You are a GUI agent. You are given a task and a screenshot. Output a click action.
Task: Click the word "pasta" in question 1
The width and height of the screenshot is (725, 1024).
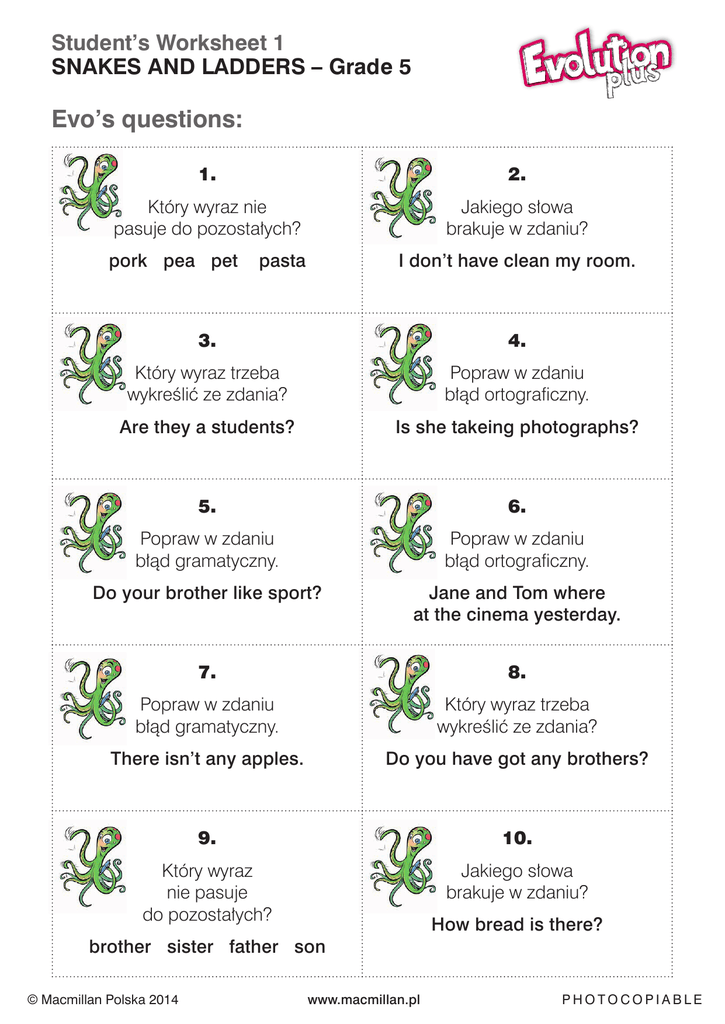(282, 262)
